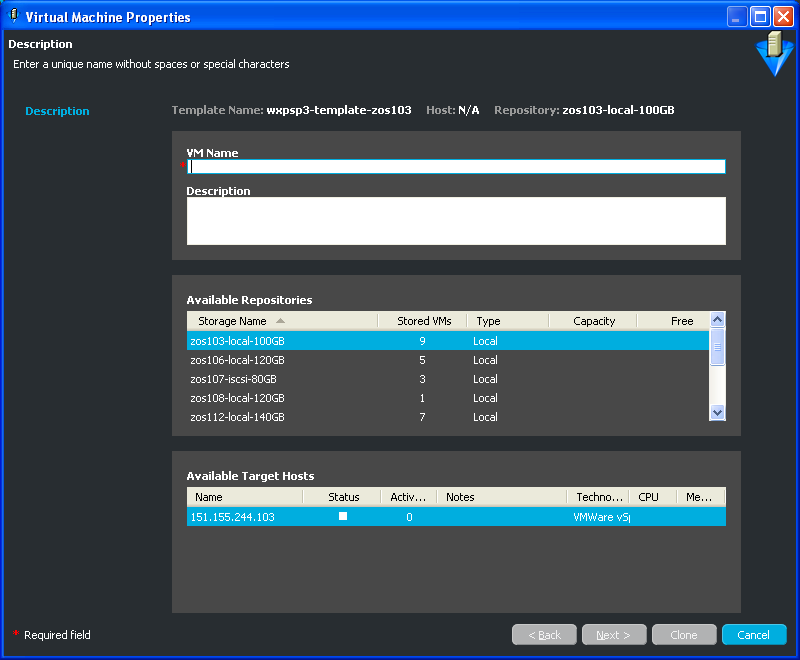Sort repositories by Free column

pyautogui.click(x=673, y=321)
